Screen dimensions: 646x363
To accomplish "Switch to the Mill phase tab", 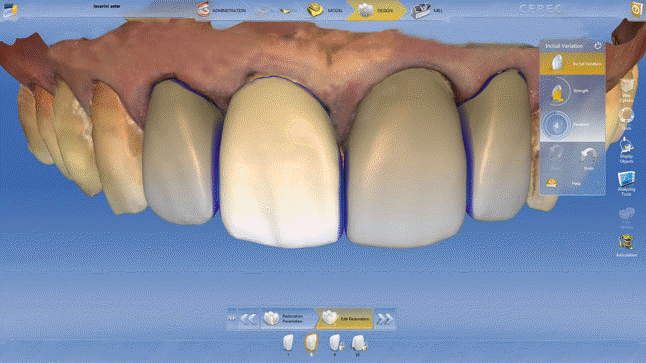I will click(427, 10).
